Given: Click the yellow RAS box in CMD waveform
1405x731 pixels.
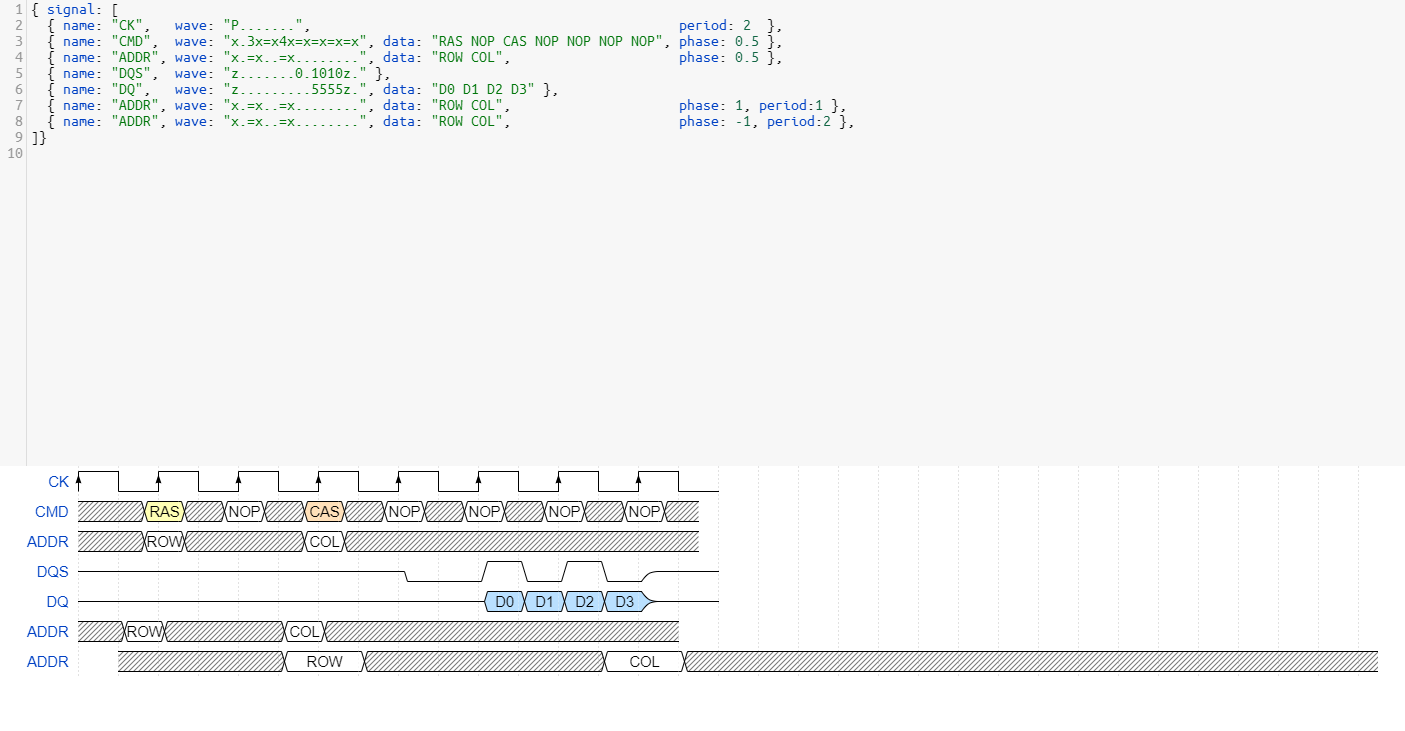Looking at the screenshot, I should (x=164, y=512).
